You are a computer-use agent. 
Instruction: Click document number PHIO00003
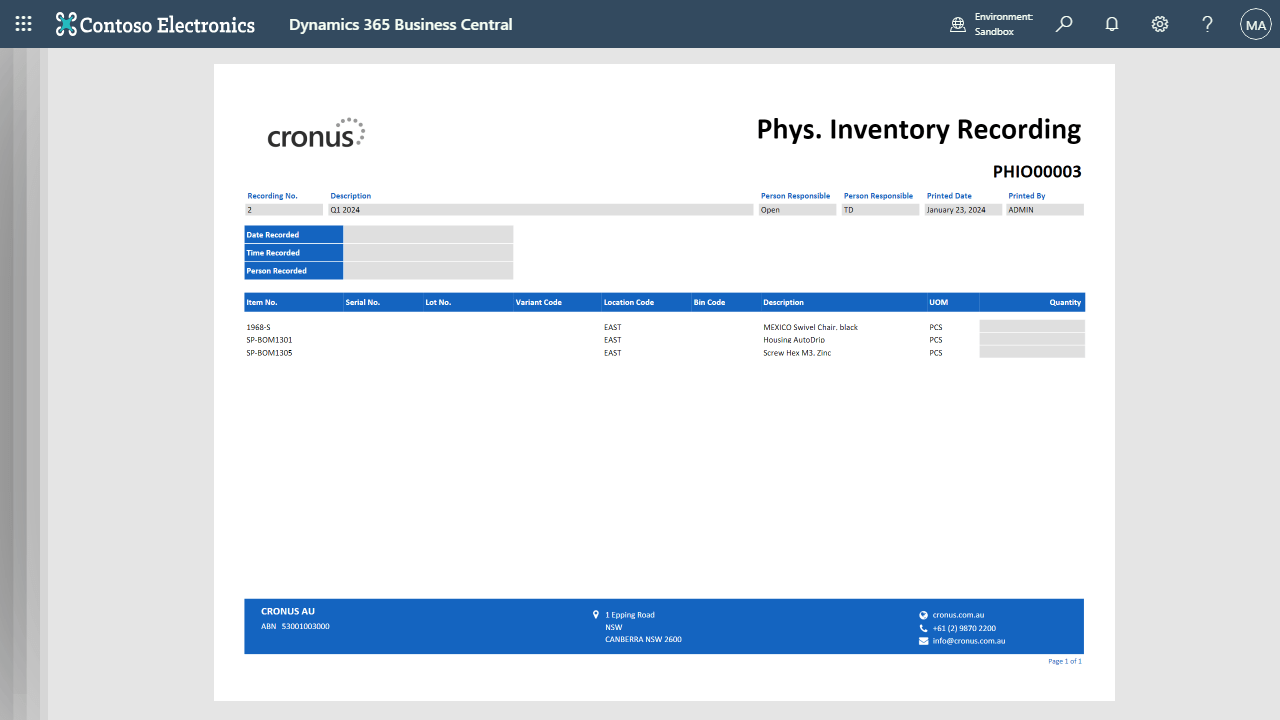pyautogui.click(x=1037, y=172)
